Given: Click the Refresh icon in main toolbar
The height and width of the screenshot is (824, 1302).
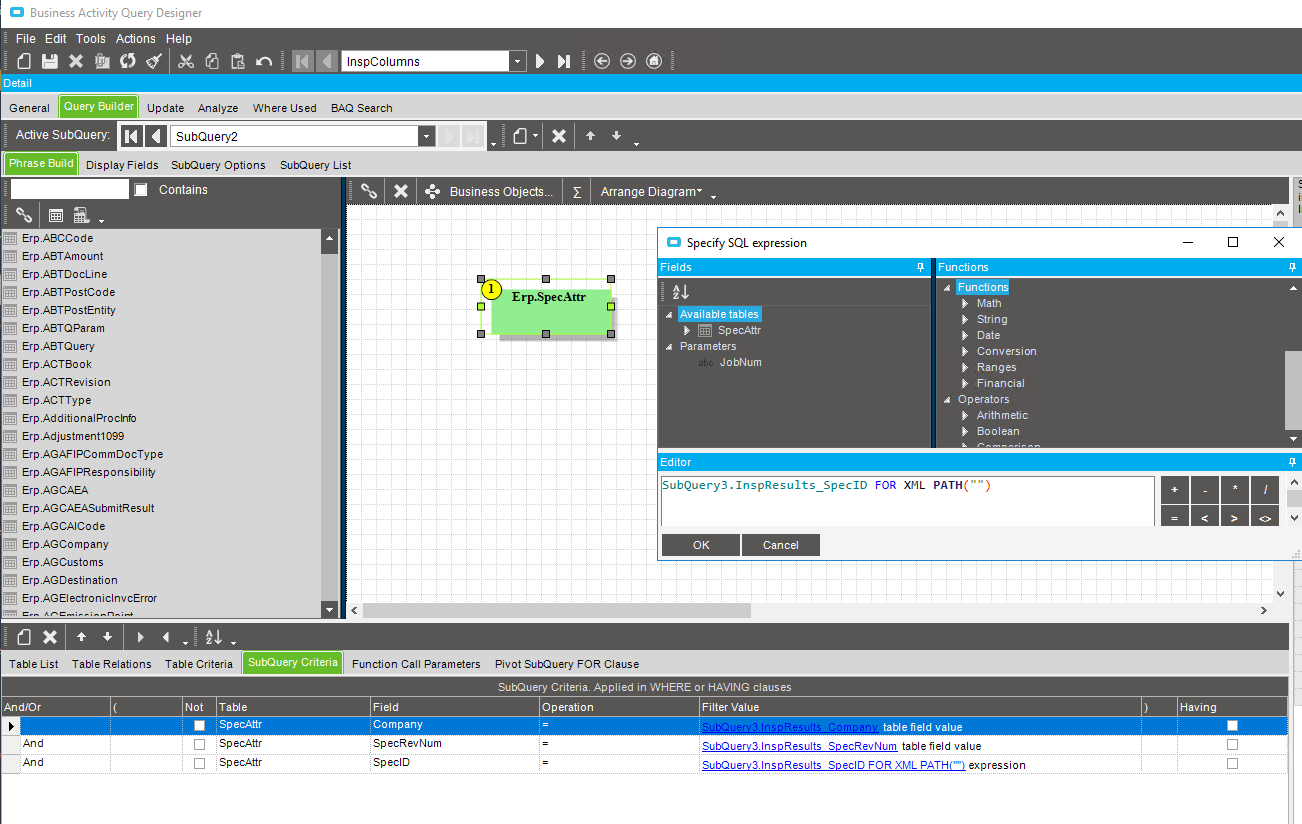Looking at the screenshot, I should point(128,61).
